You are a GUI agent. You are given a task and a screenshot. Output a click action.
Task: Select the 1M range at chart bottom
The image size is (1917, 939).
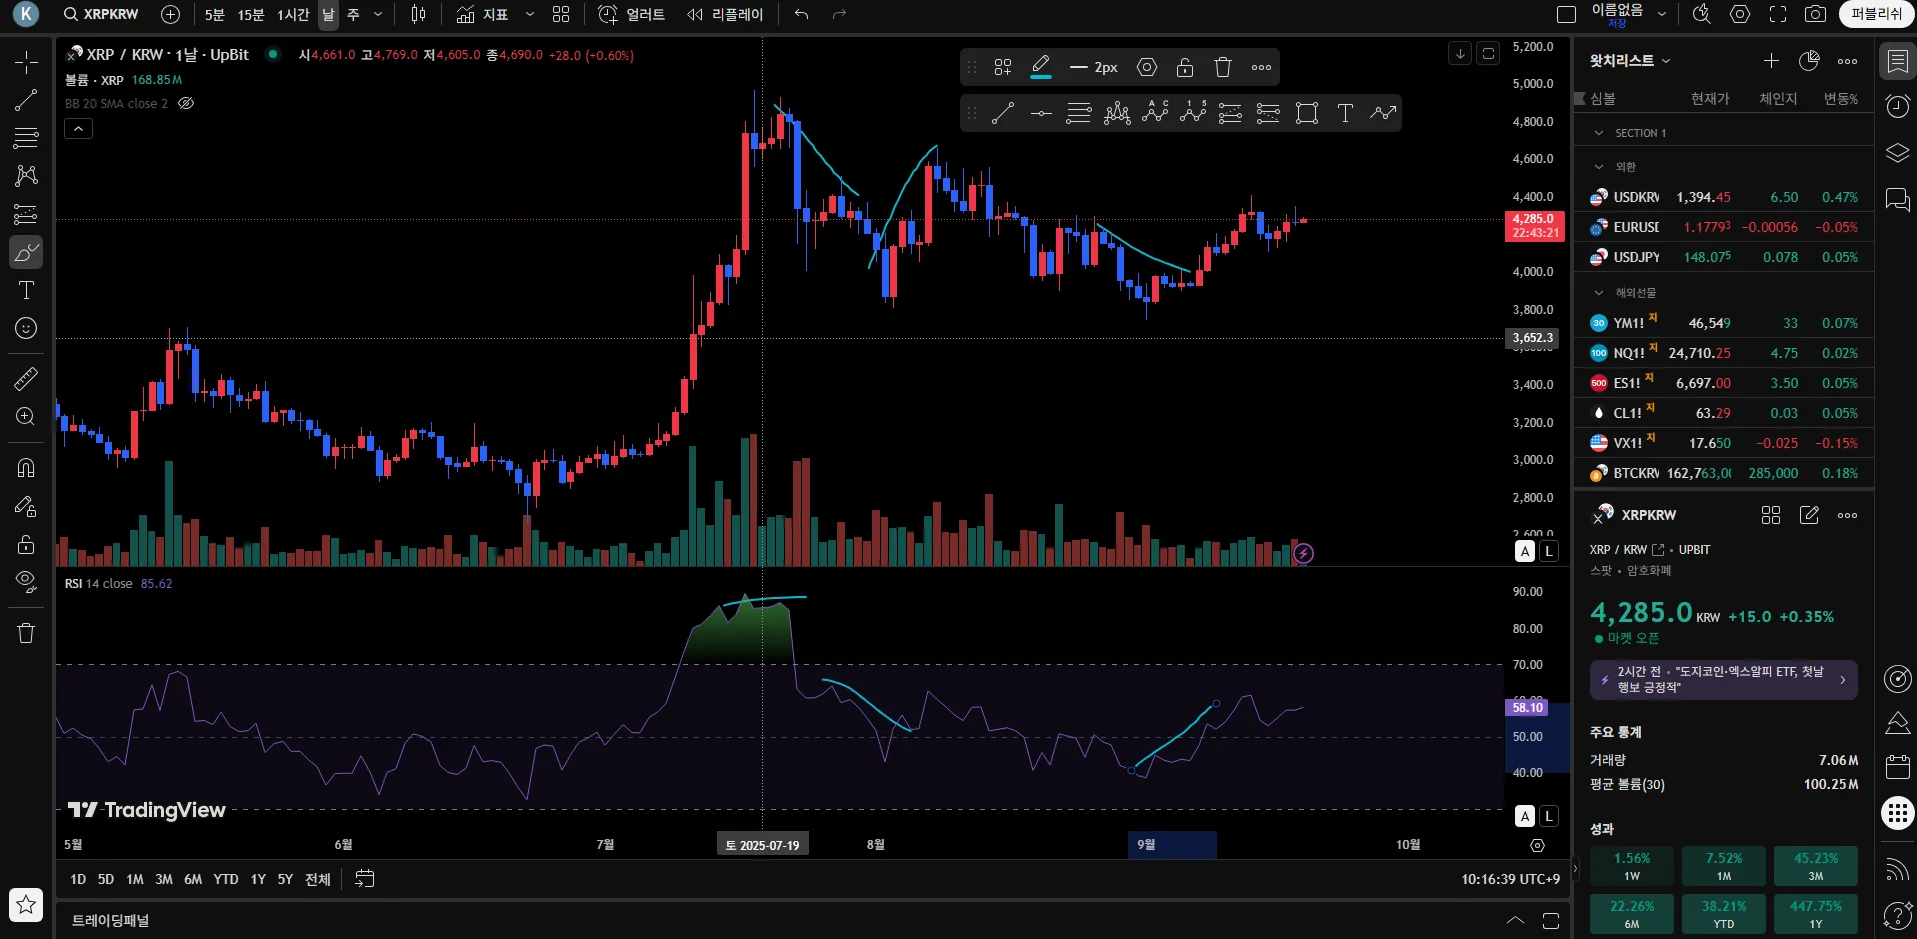pyautogui.click(x=135, y=879)
